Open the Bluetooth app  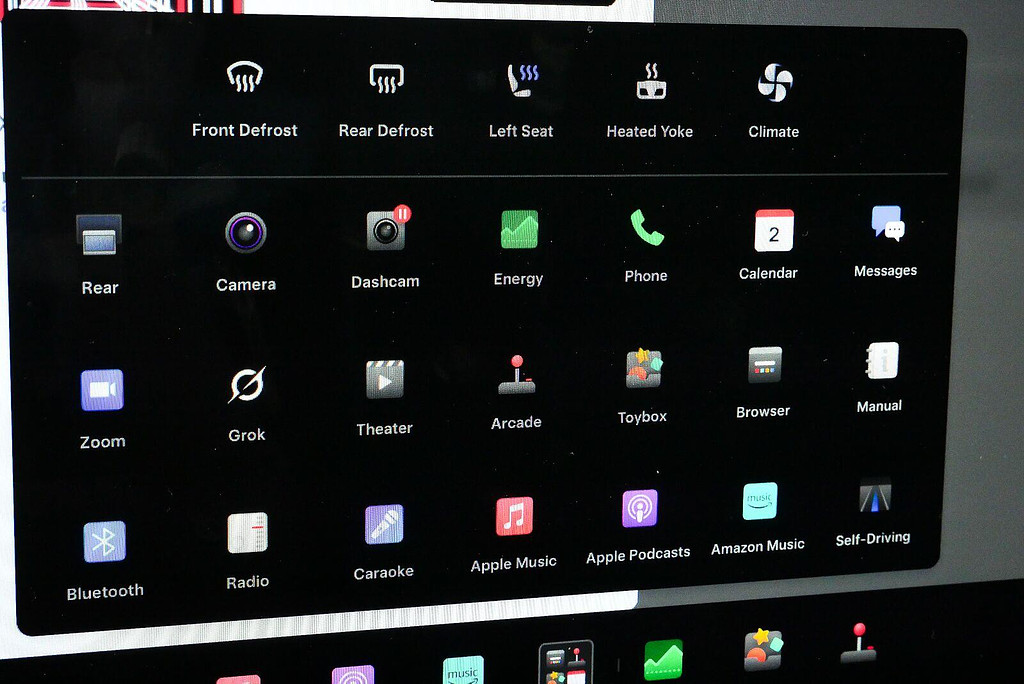click(104, 561)
